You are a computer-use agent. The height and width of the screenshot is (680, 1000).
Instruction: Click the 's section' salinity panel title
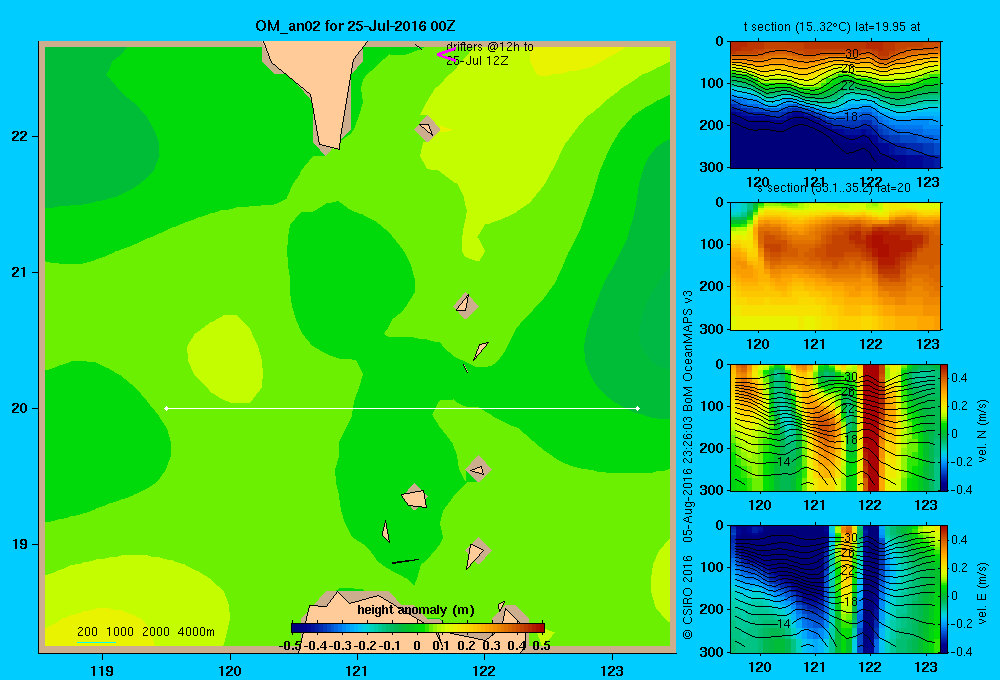[x=834, y=188]
